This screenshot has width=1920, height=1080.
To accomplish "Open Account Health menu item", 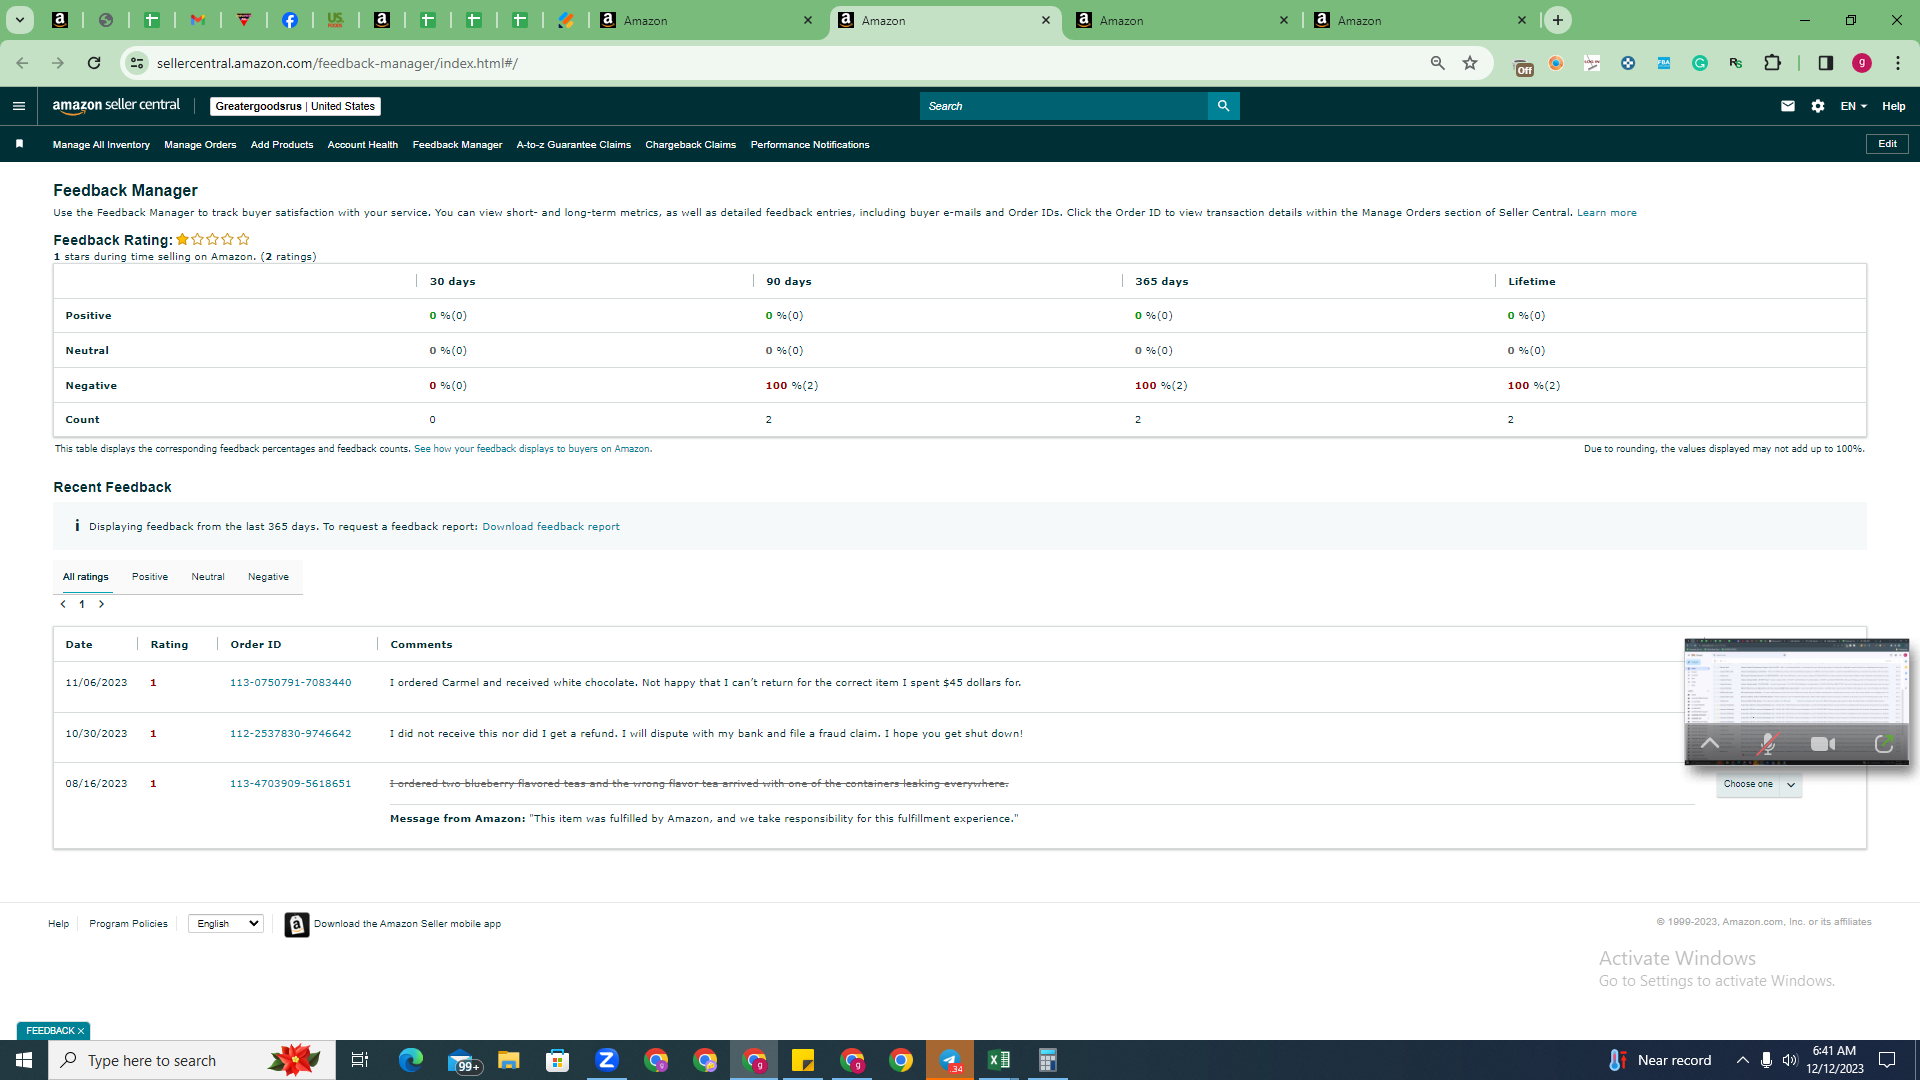I will pyautogui.click(x=363, y=145).
